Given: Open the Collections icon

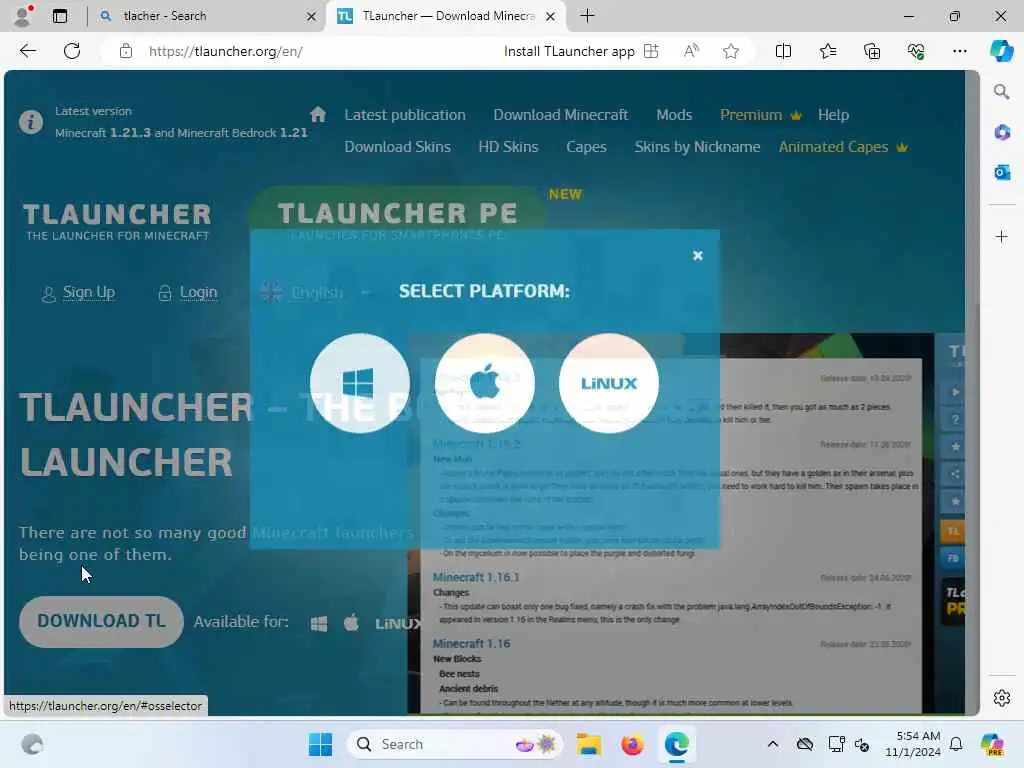Looking at the screenshot, I should [x=872, y=51].
